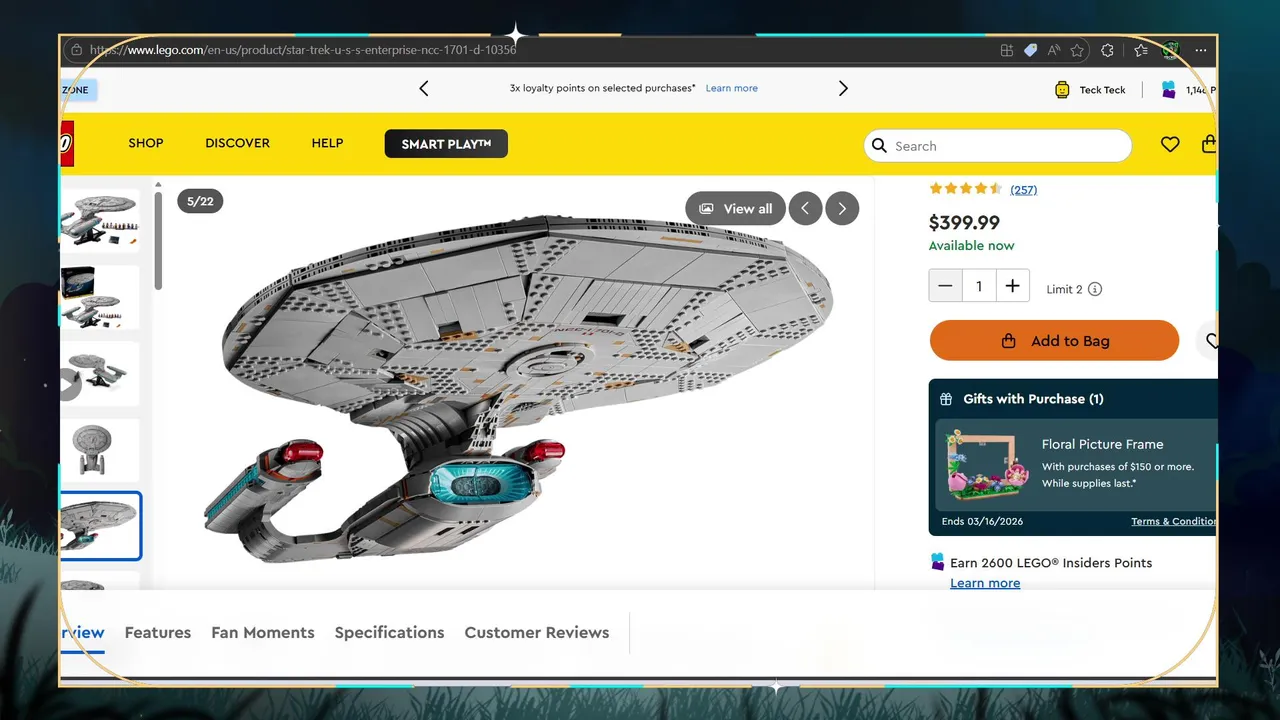Screen dimensions: 1280x720
Task: Open the shopping price tag icon
Action: (x=1030, y=50)
